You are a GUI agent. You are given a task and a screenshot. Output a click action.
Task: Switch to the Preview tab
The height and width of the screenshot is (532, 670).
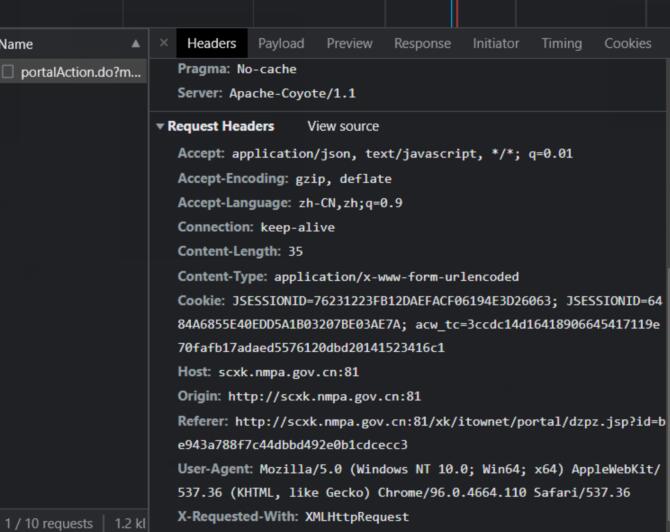[x=349, y=44]
